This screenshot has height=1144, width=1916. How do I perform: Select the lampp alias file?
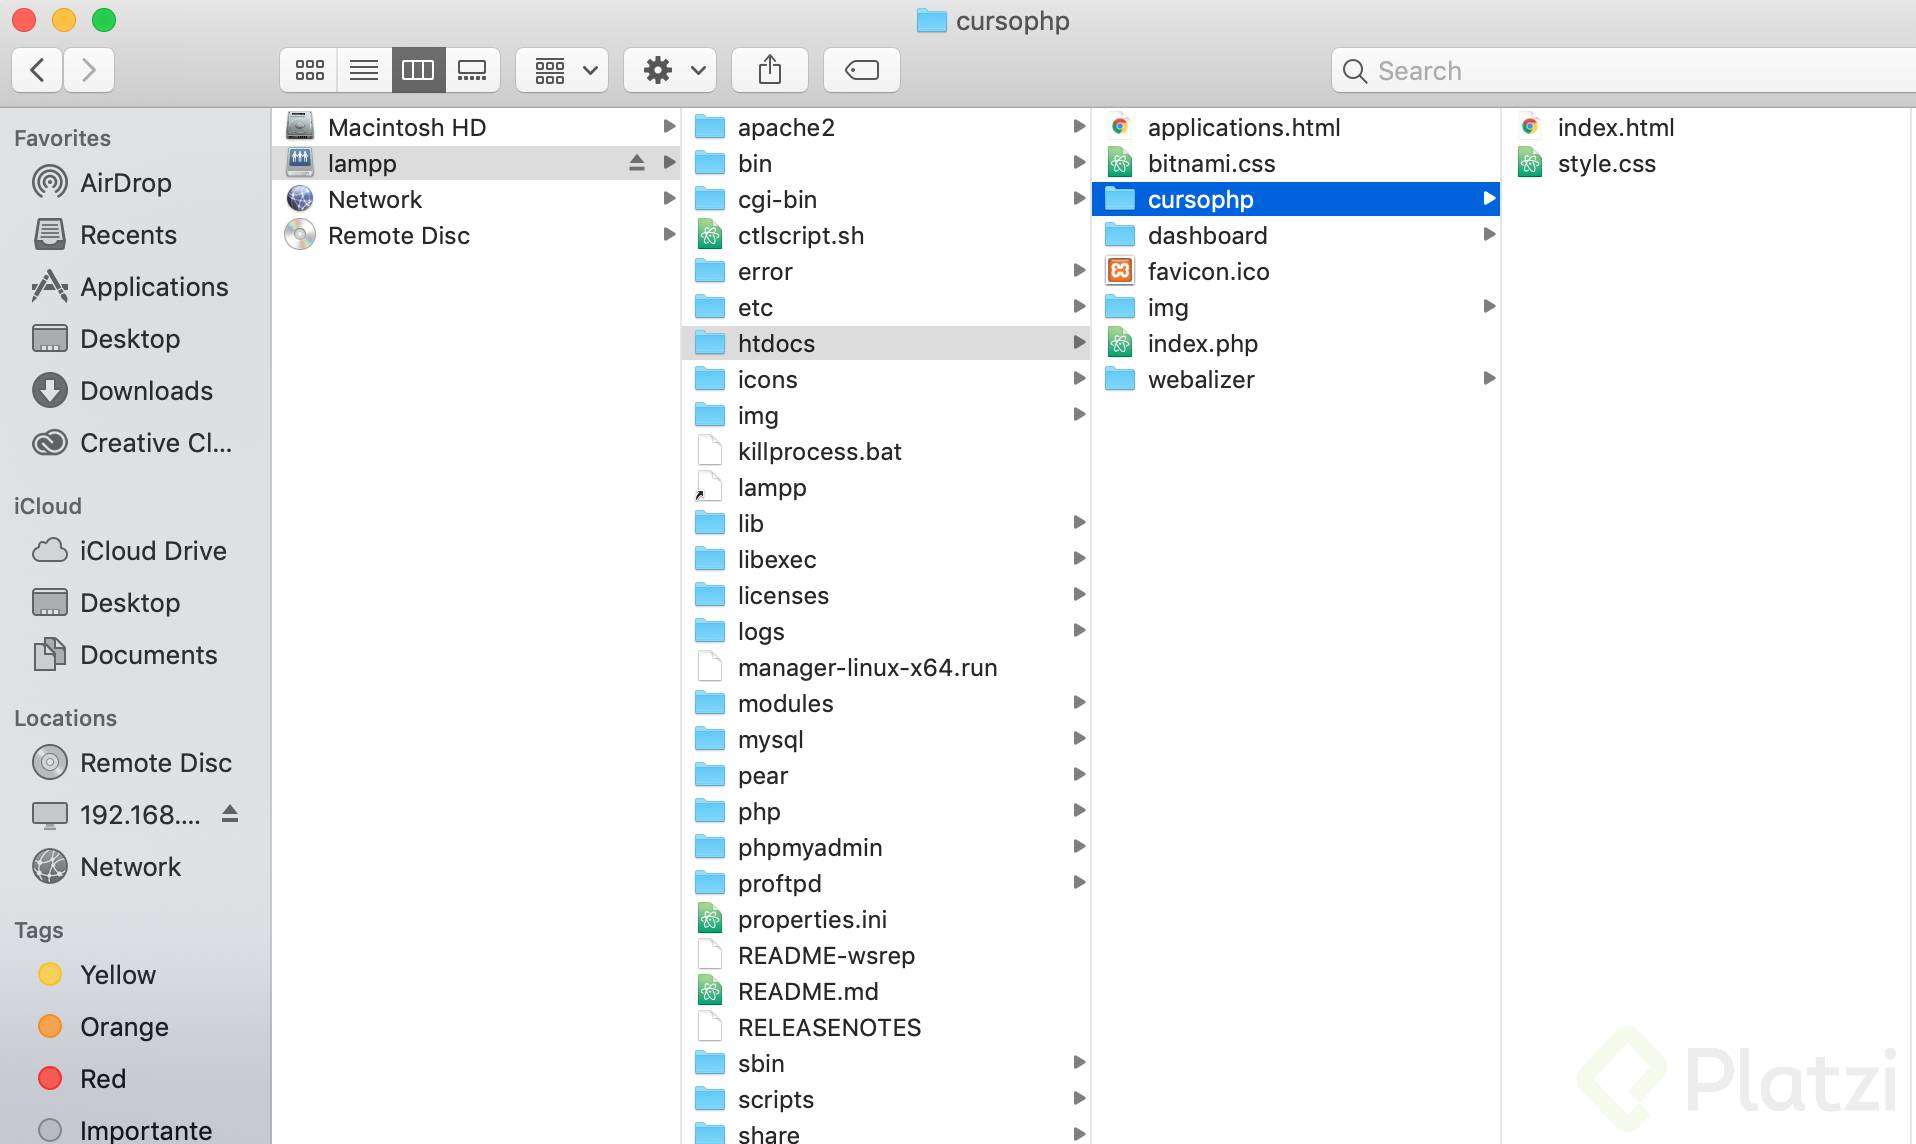pos(886,487)
